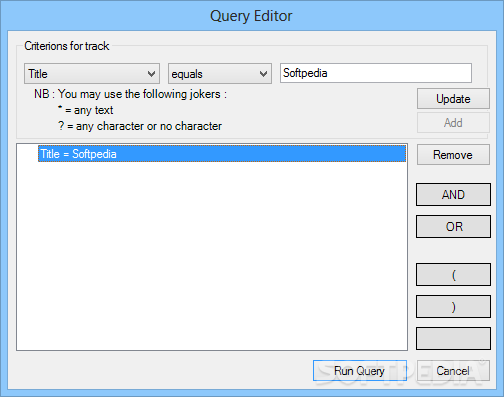Select the 'Title = Softpedia' criterion row

tap(222, 154)
